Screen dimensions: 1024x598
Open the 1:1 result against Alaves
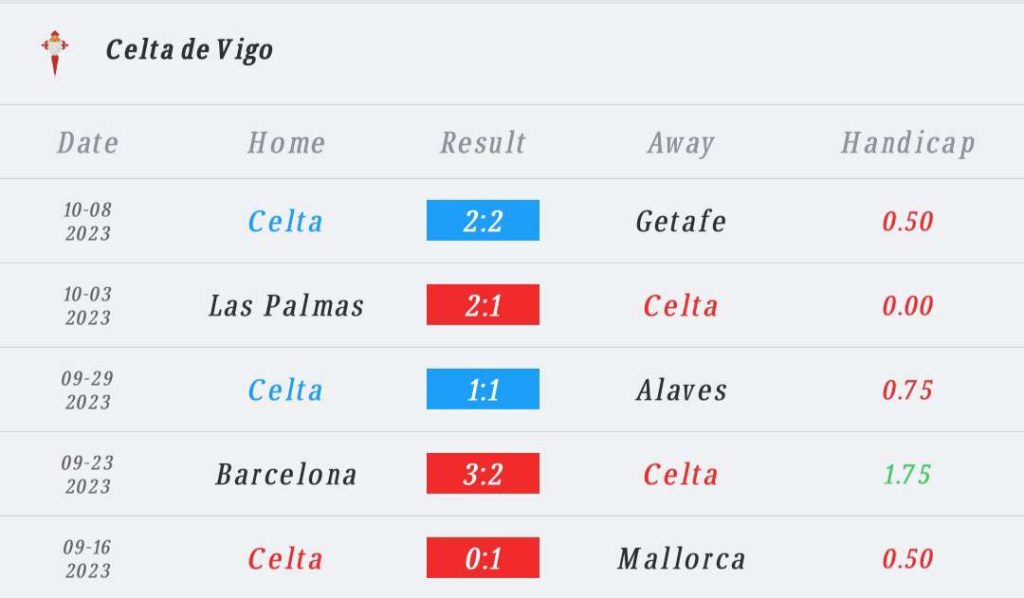pyautogui.click(x=483, y=389)
